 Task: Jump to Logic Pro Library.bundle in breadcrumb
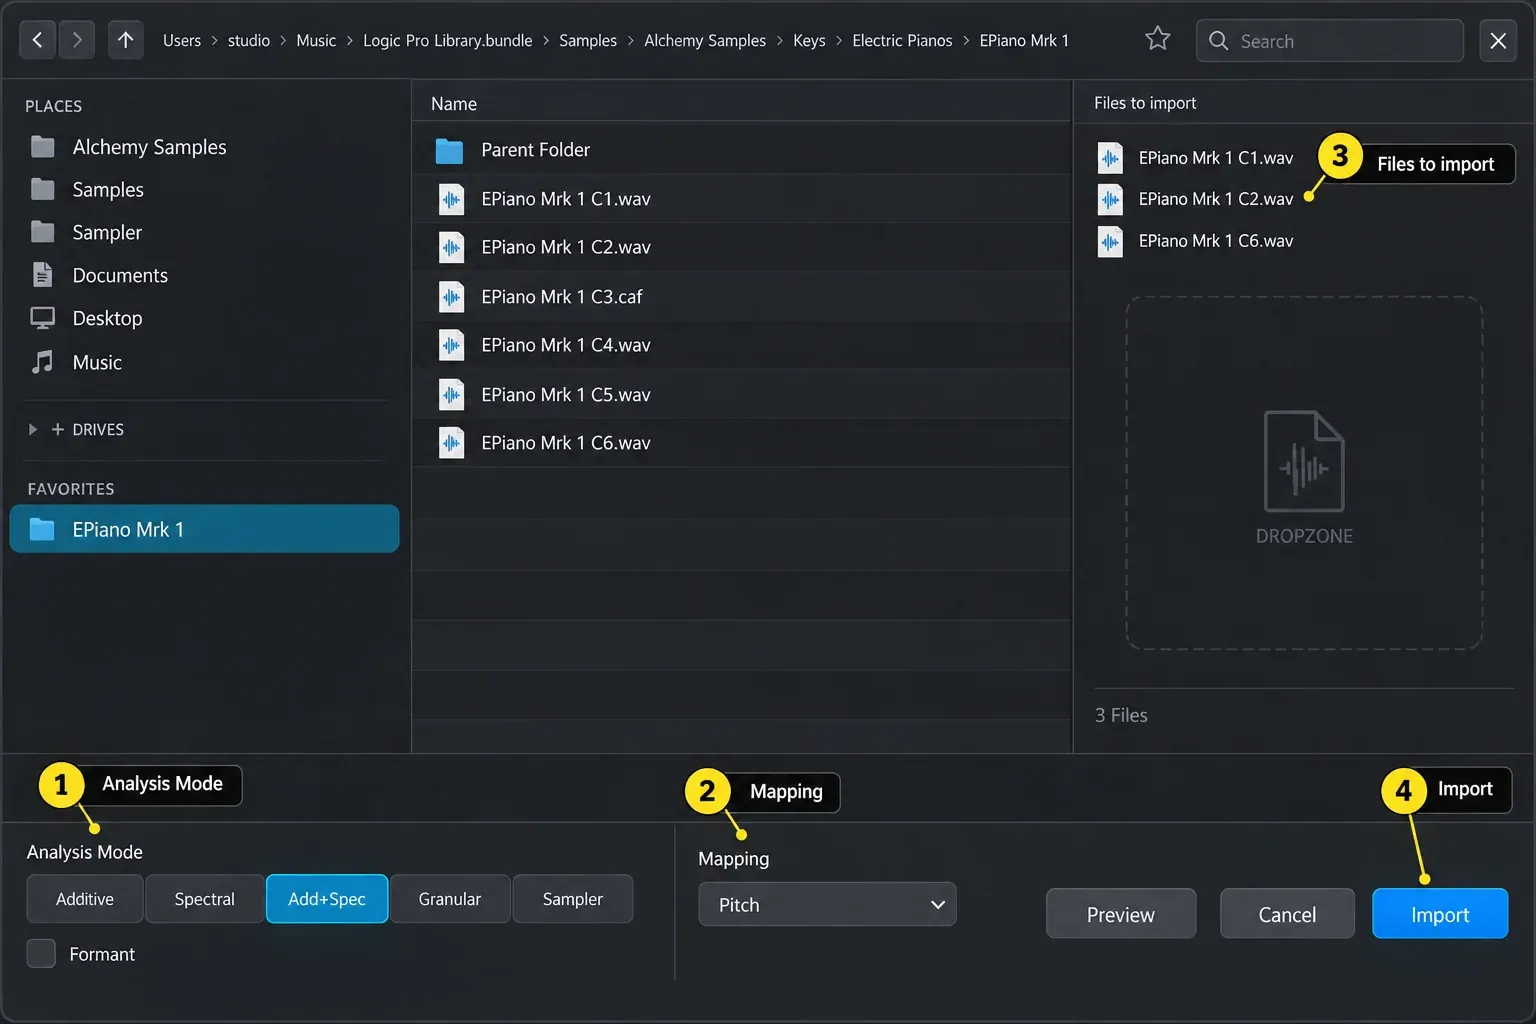click(x=448, y=41)
